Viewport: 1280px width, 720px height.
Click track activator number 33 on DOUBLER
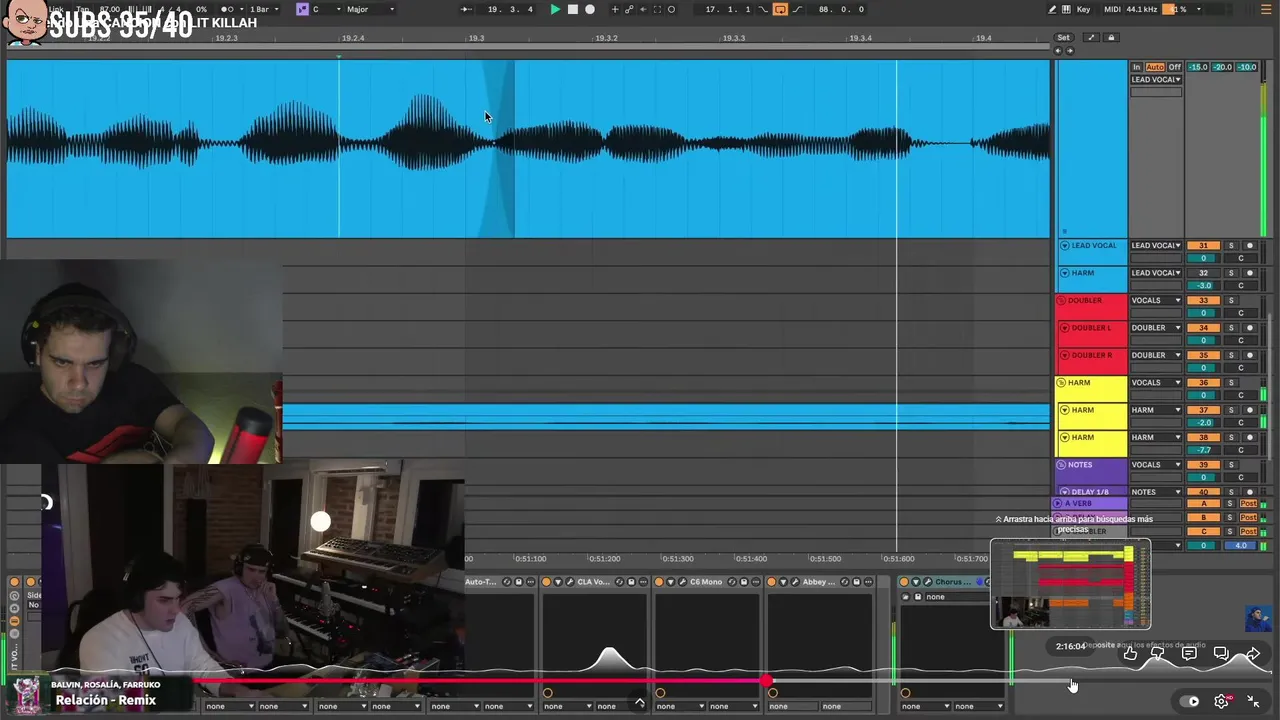coord(1204,300)
